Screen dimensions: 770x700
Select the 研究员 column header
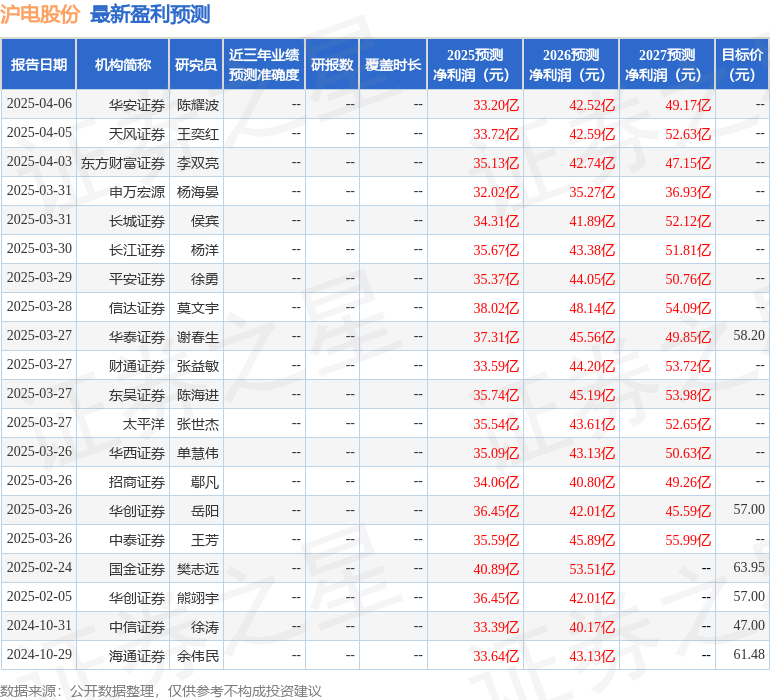click(x=196, y=64)
